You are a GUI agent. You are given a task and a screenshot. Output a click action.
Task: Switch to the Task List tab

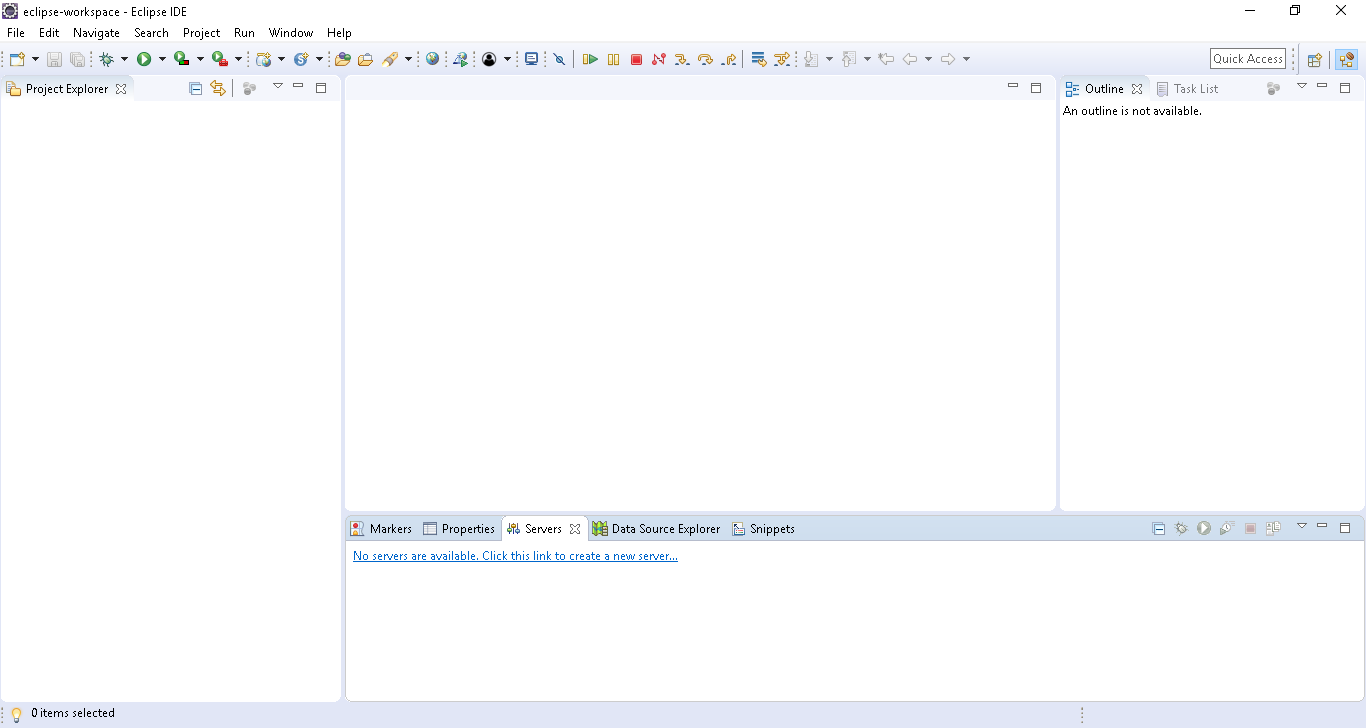[1187, 89]
